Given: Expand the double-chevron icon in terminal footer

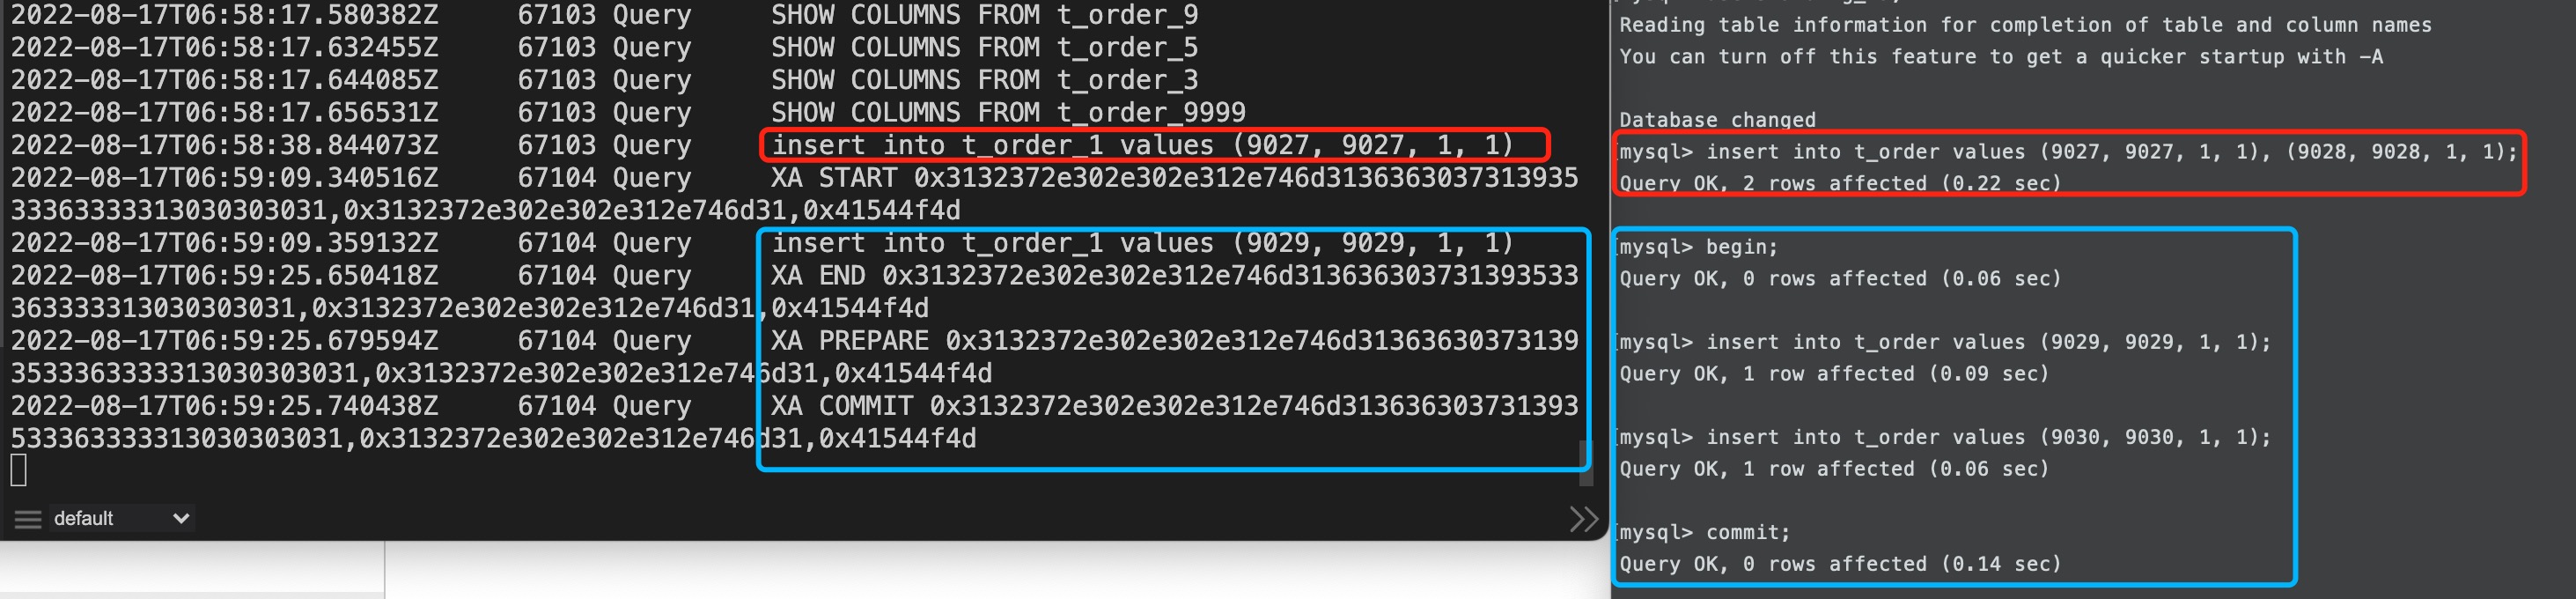Looking at the screenshot, I should (1583, 519).
